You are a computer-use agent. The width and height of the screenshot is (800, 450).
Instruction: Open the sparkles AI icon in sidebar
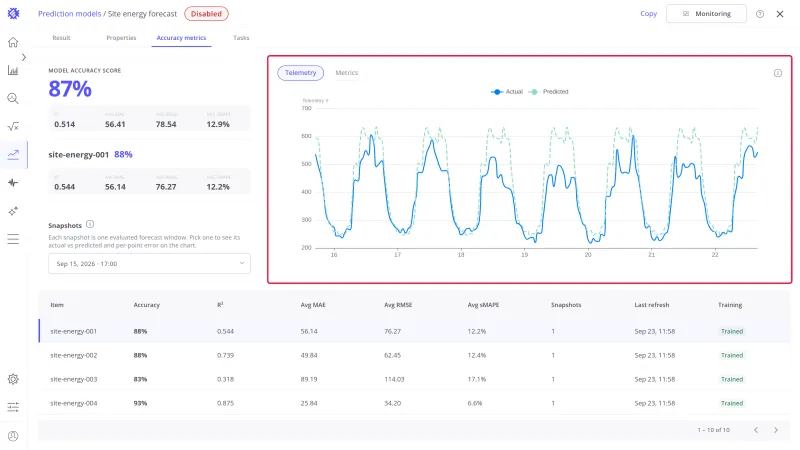pyautogui.click(x=13, y=211)
